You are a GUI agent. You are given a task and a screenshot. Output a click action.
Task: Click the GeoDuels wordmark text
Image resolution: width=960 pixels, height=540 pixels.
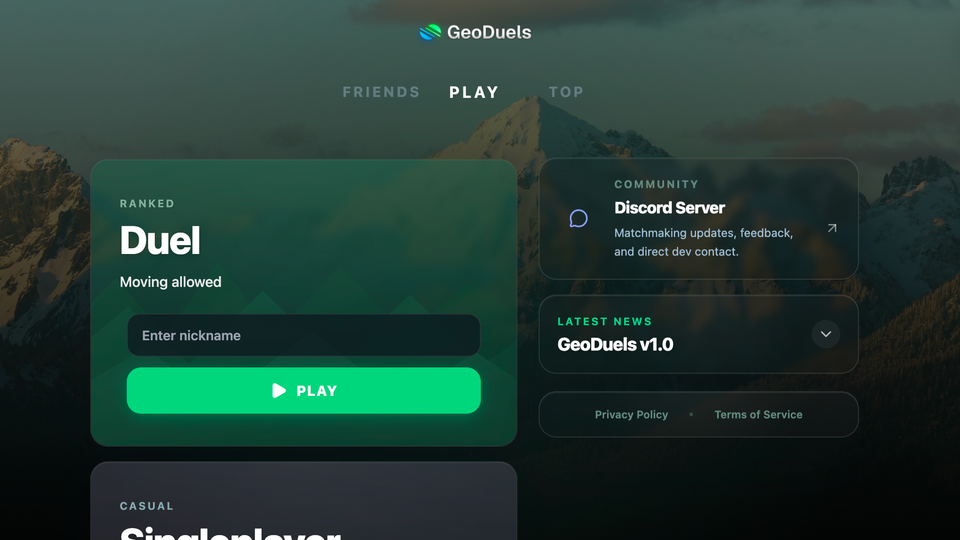(x=489, y=32)
